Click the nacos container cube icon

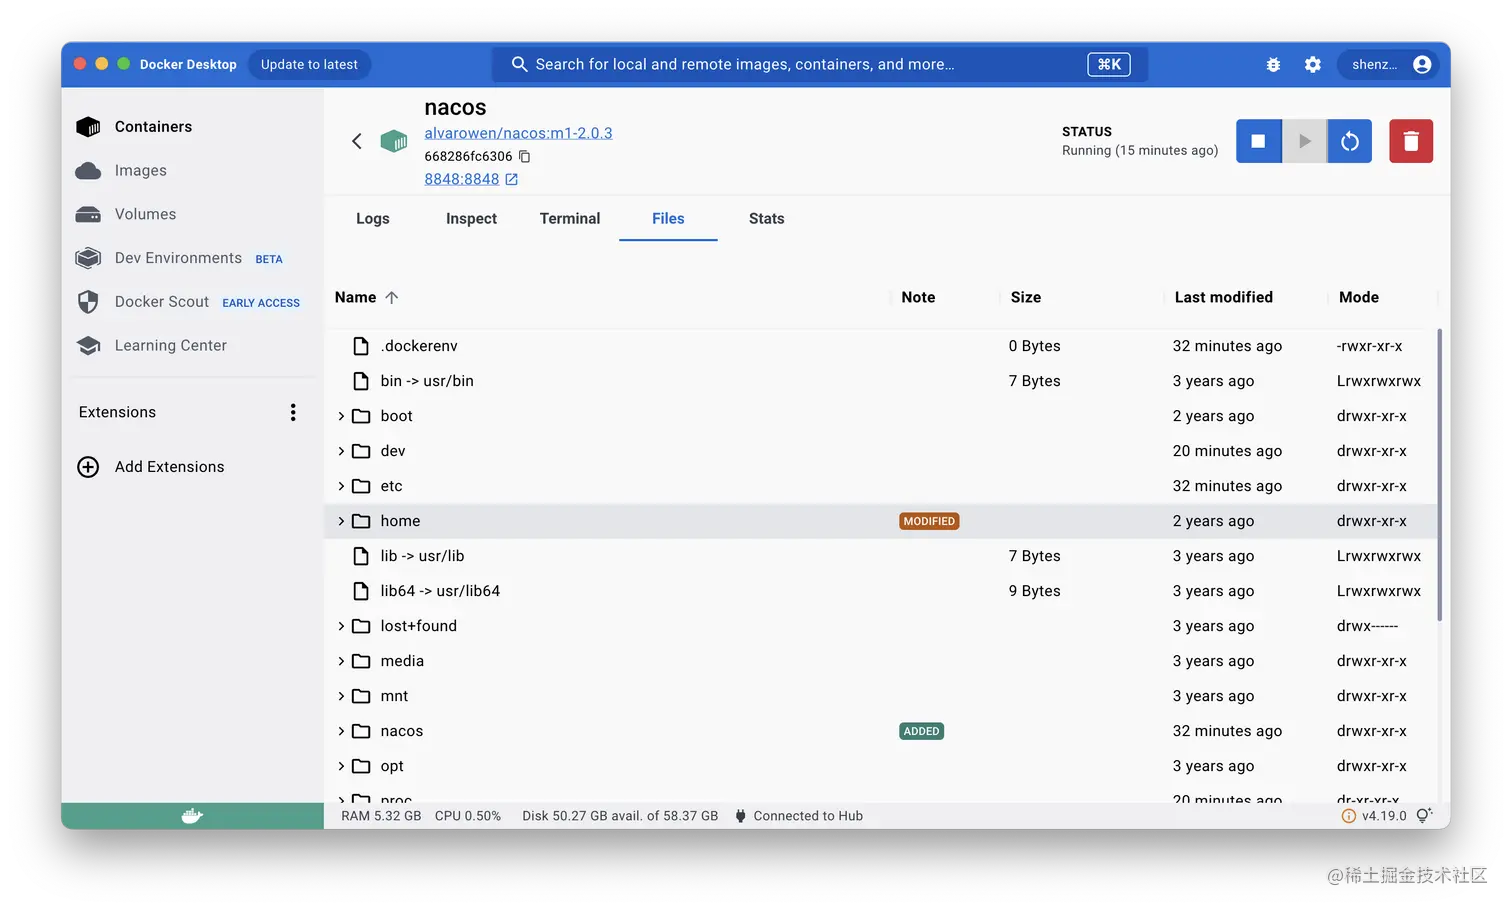coord(394,141)
